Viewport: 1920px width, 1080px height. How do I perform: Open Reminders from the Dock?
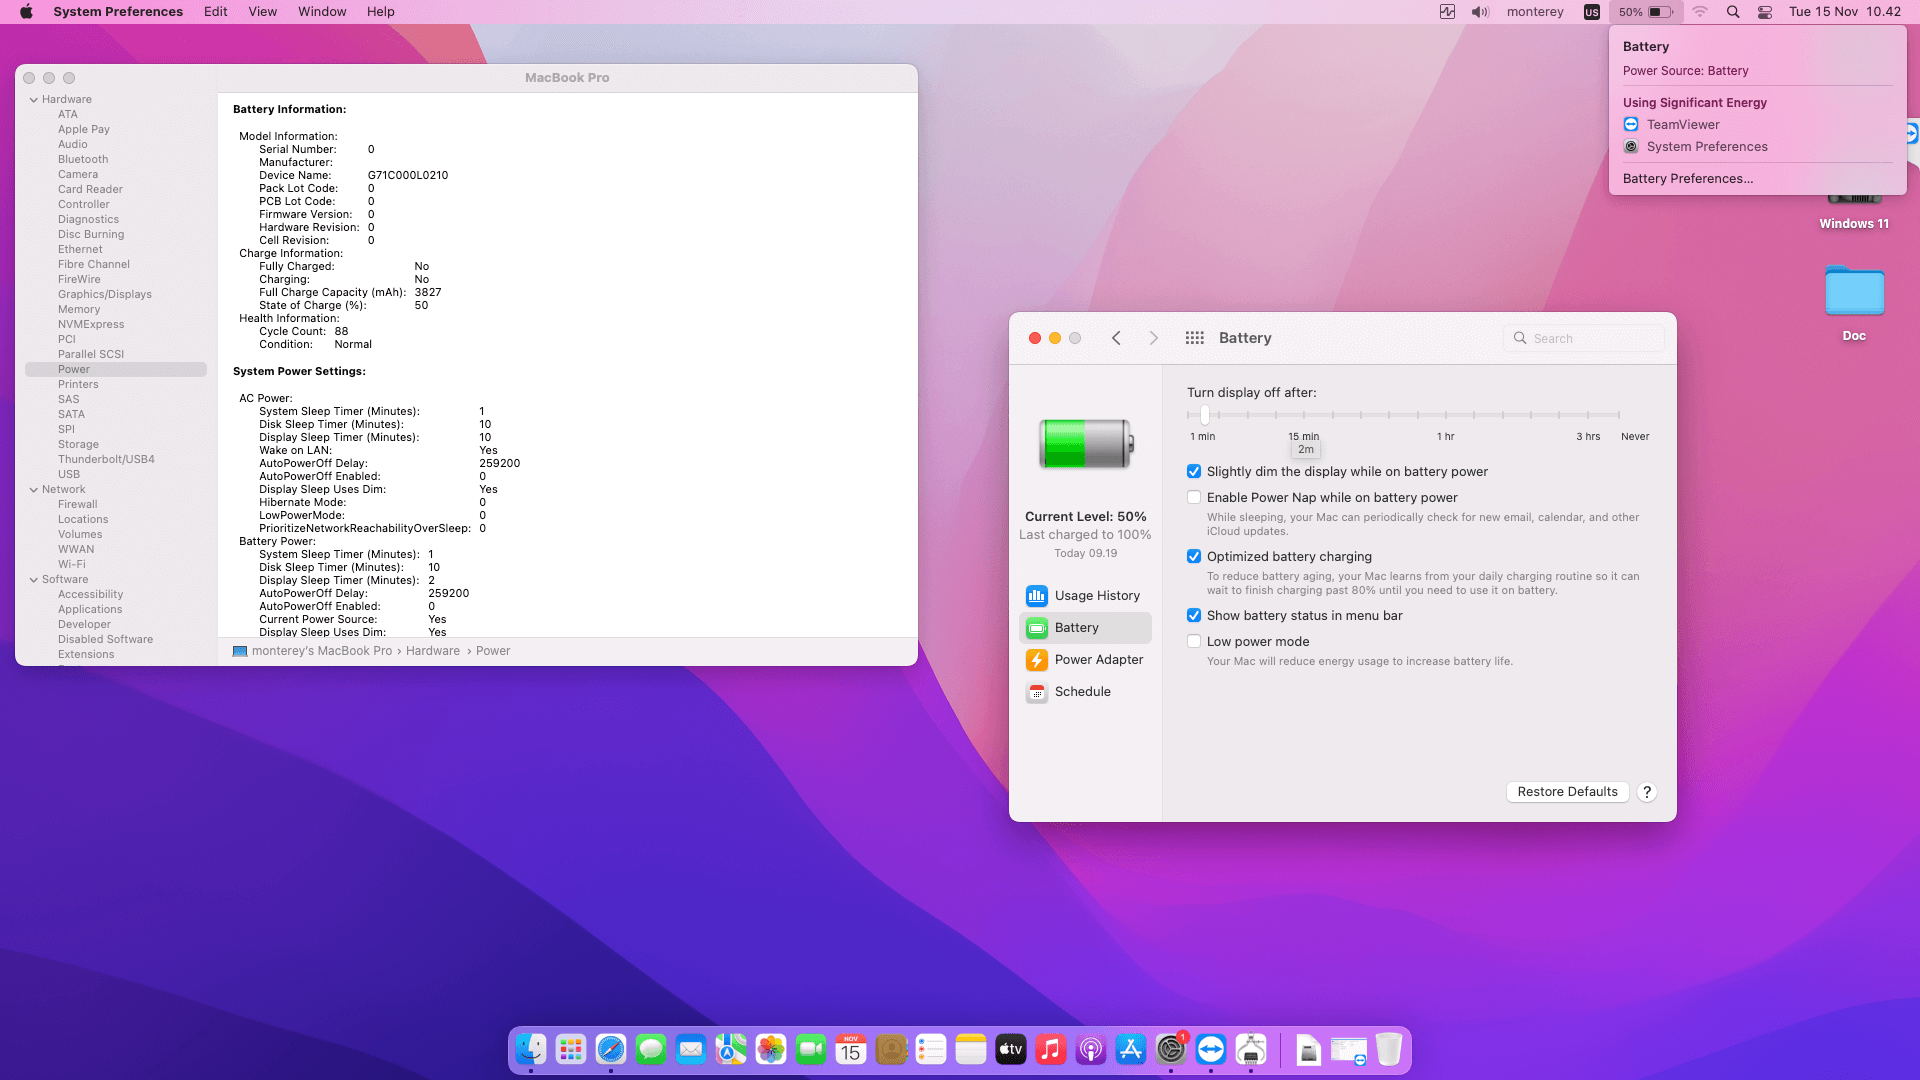pos(931,1049)
